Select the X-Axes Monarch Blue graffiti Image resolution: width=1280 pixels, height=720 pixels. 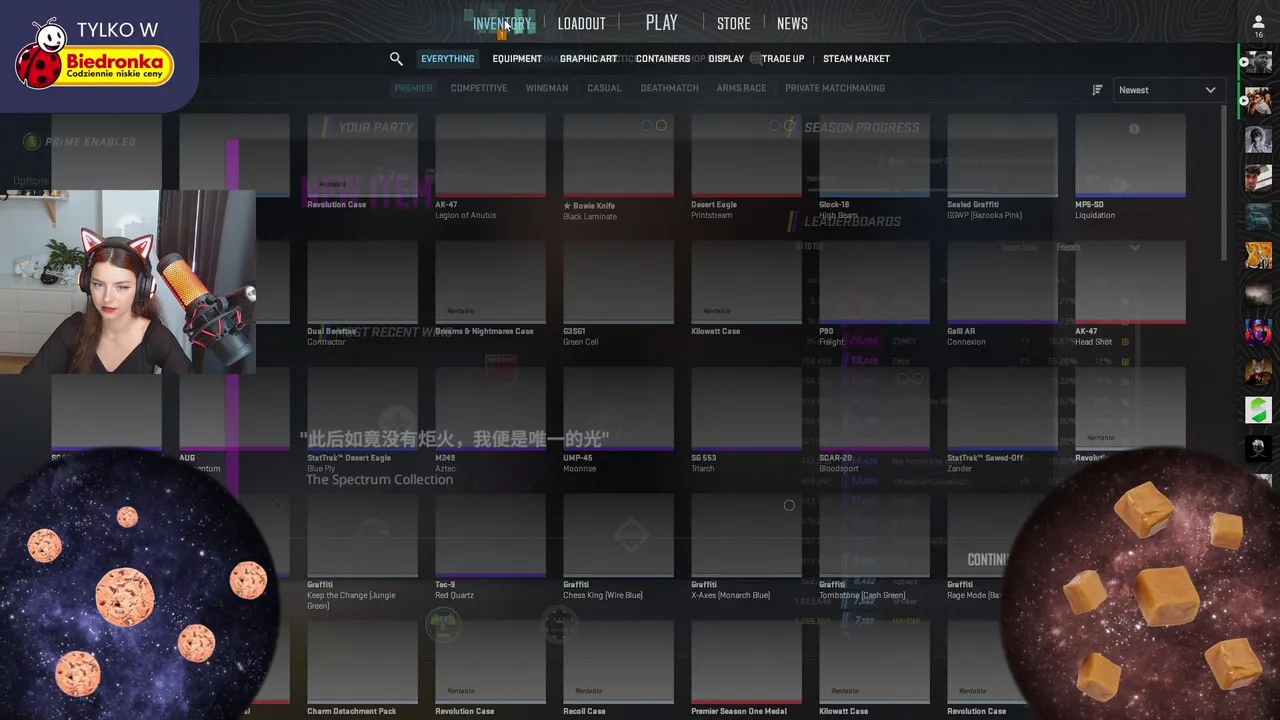[746, 548]
